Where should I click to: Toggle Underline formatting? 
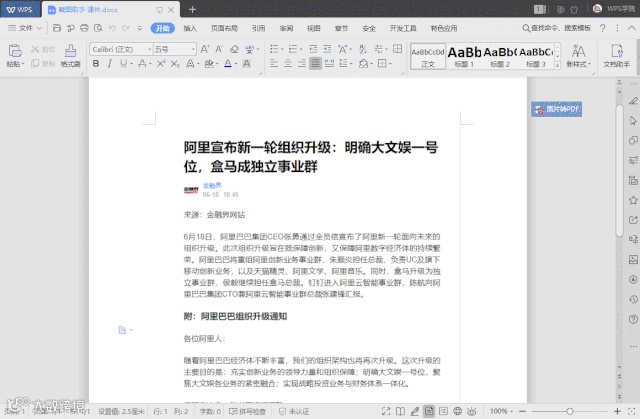tap(123, 63)
